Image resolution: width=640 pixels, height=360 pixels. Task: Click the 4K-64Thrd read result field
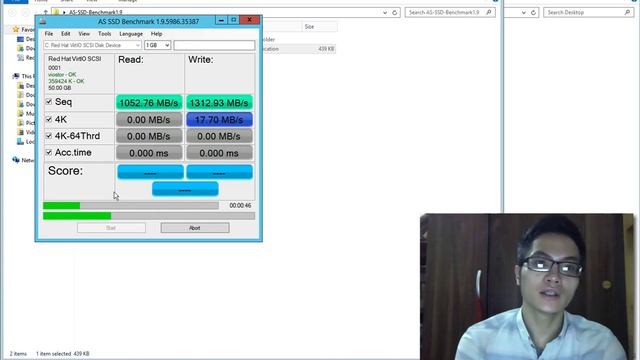tap(149, 136)
